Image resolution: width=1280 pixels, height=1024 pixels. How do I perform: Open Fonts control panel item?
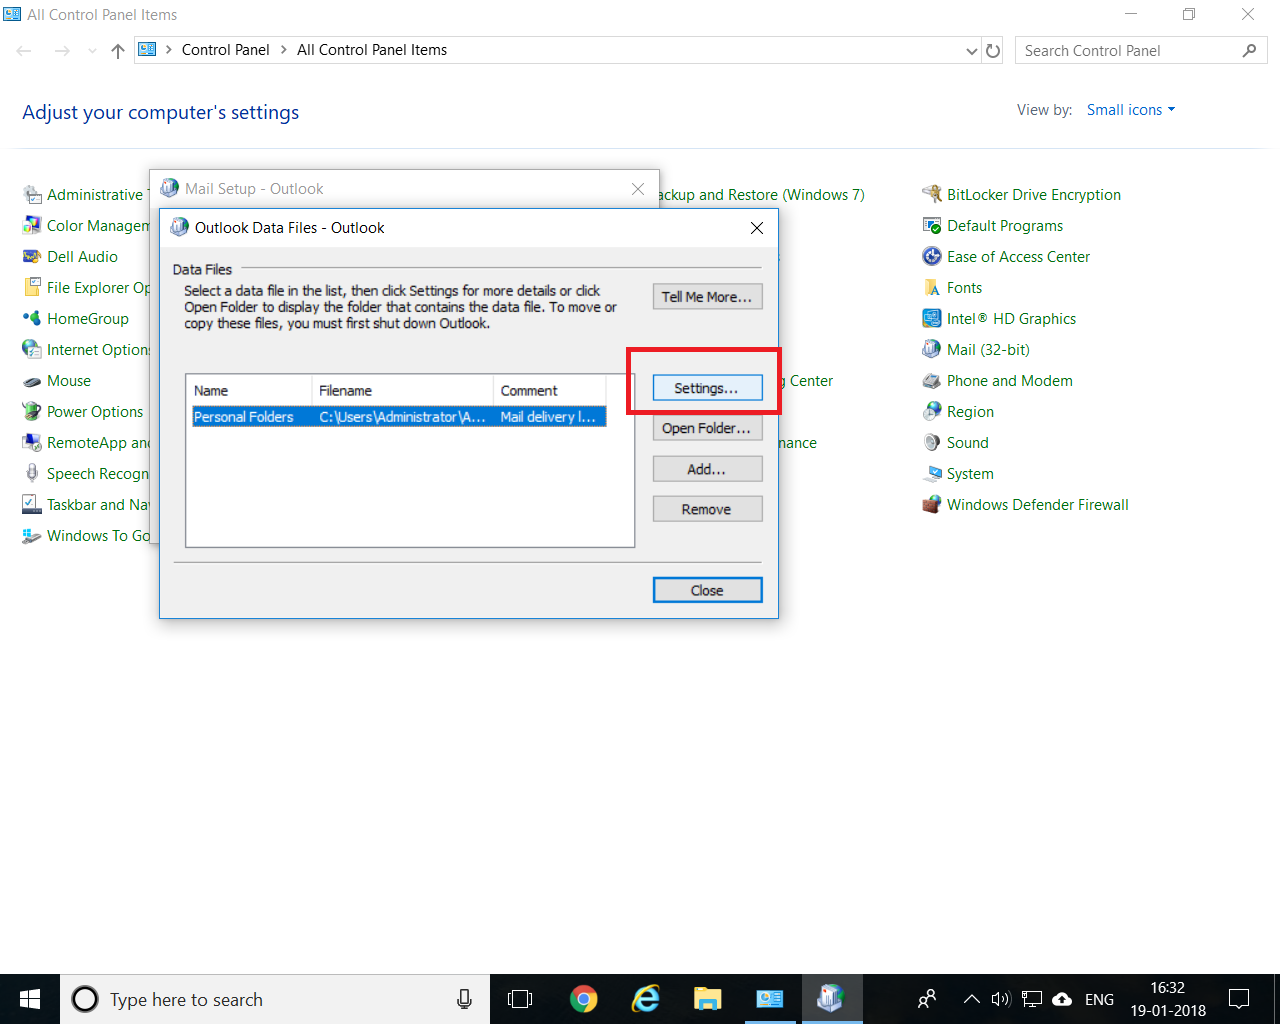pos(964,288)
